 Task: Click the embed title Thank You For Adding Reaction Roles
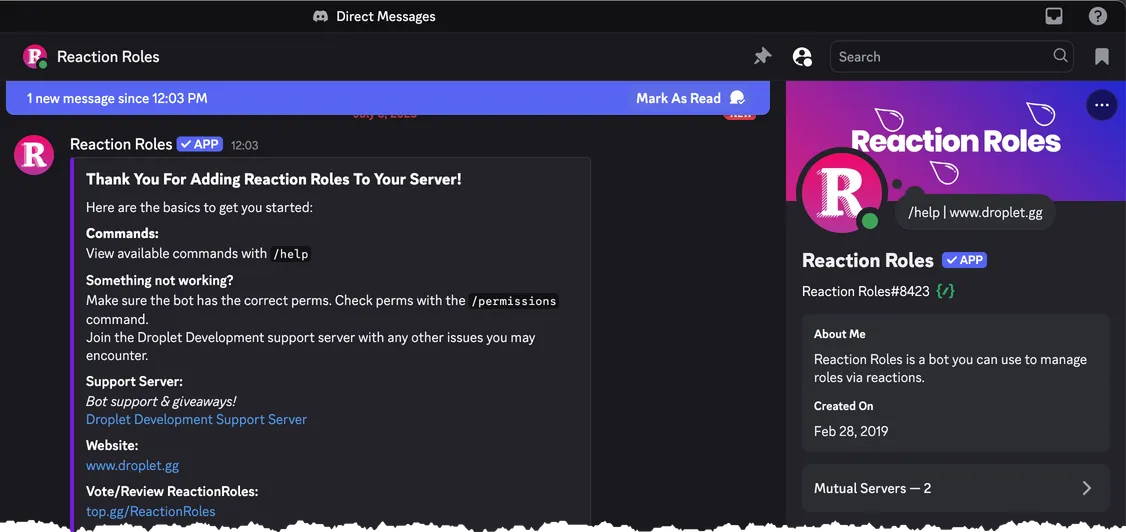pos(274,179)
